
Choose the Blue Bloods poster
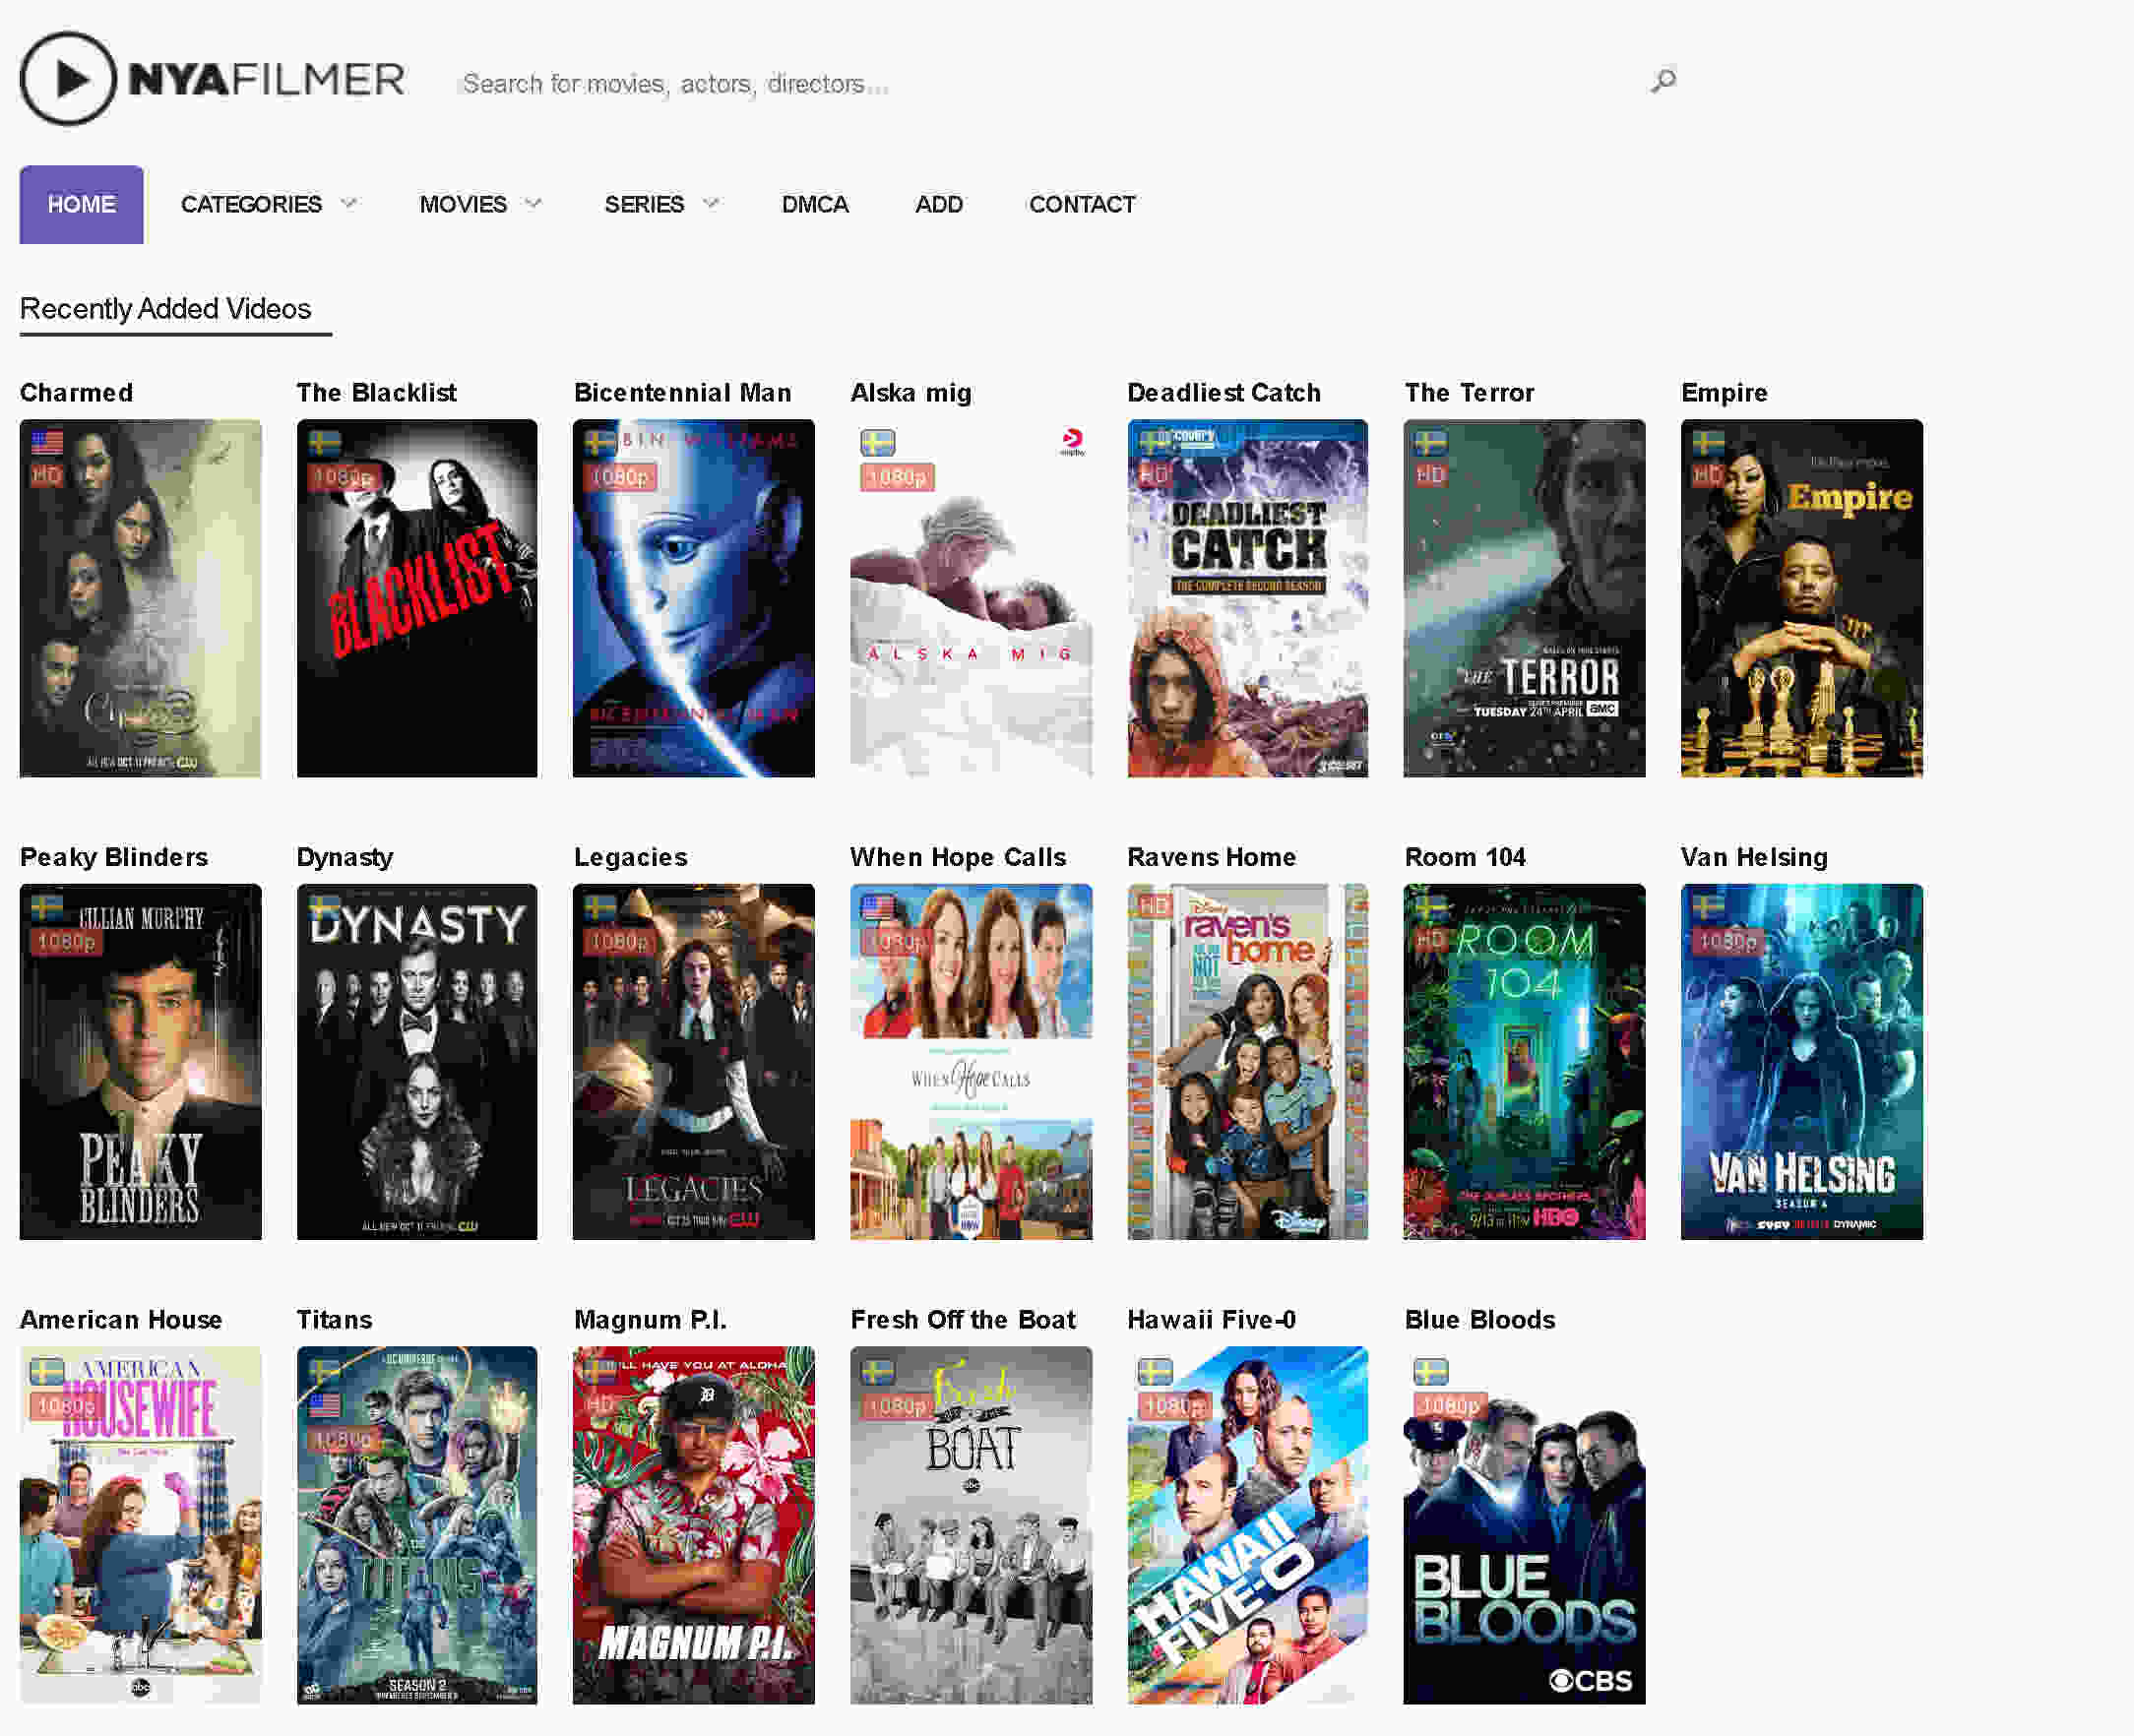[x=1525, y=1525]
